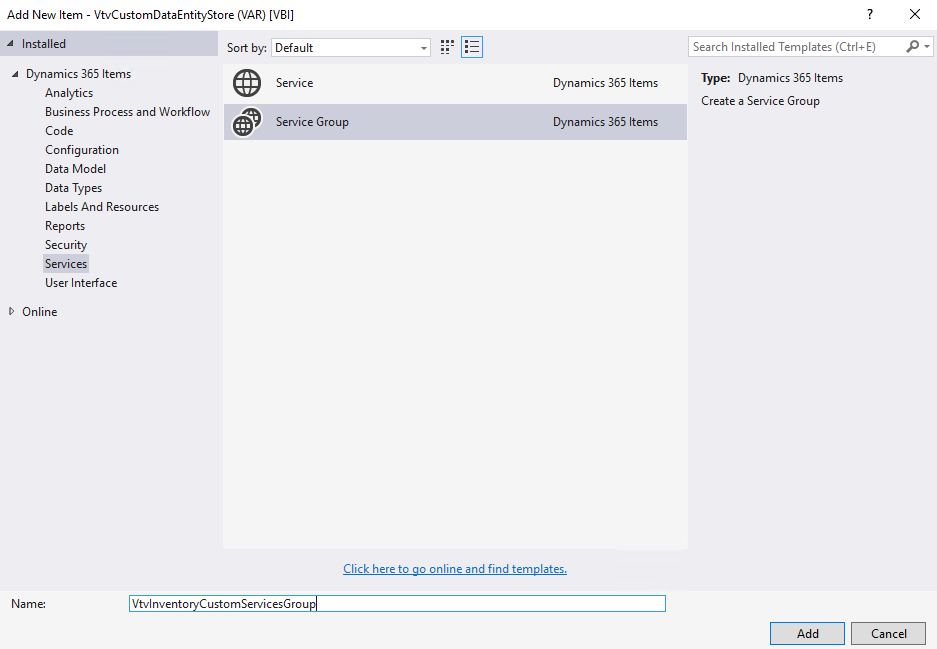Select Code category
Image resolution: width=937 pixels, height=649 pixels.
pyautogui.click(x=59, y=131)
